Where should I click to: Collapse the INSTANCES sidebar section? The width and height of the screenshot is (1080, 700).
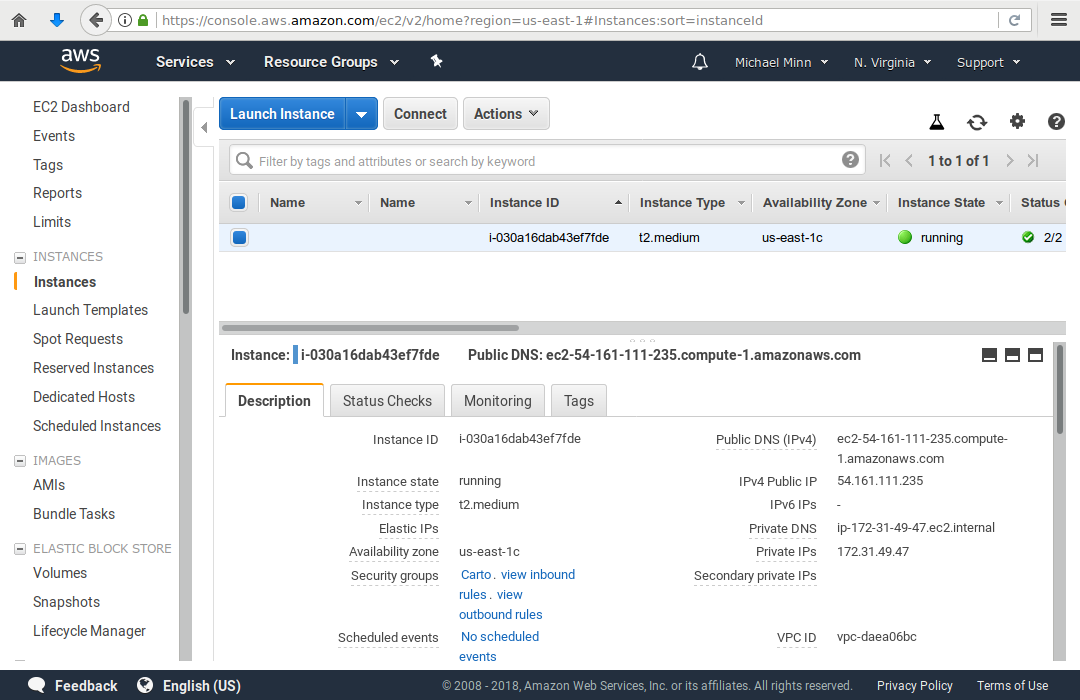19,257
